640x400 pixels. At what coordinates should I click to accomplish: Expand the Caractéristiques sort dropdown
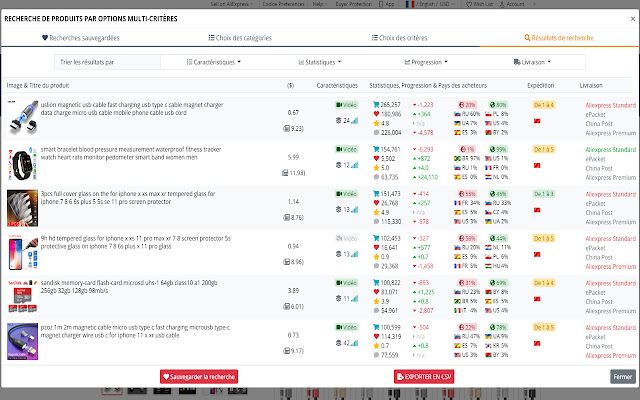pyautogui.click(x=215, y=62)
